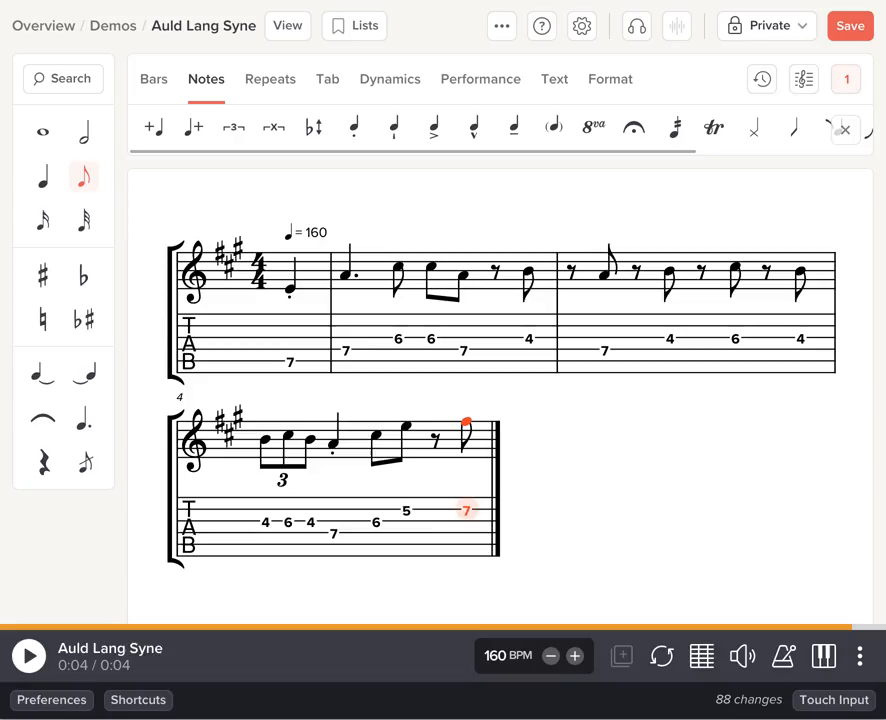Apply a flat accidental

coord(84,276)
